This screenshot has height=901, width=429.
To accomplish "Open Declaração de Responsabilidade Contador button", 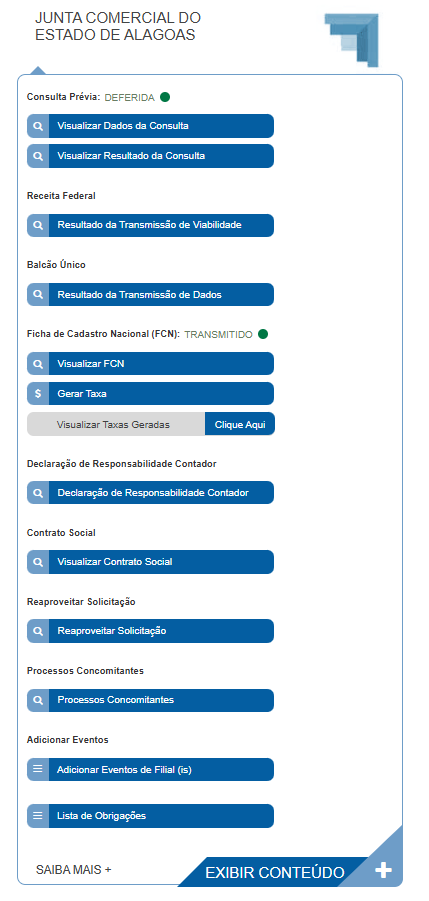I will click(150, 492).
